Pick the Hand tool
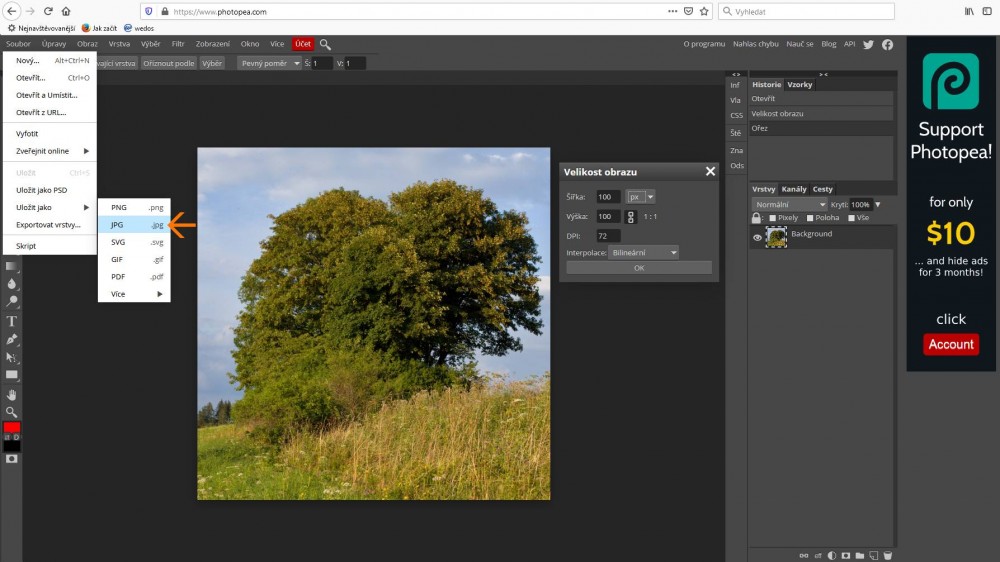Screen dimensions: 1000x562 click(x=12, y=394)
